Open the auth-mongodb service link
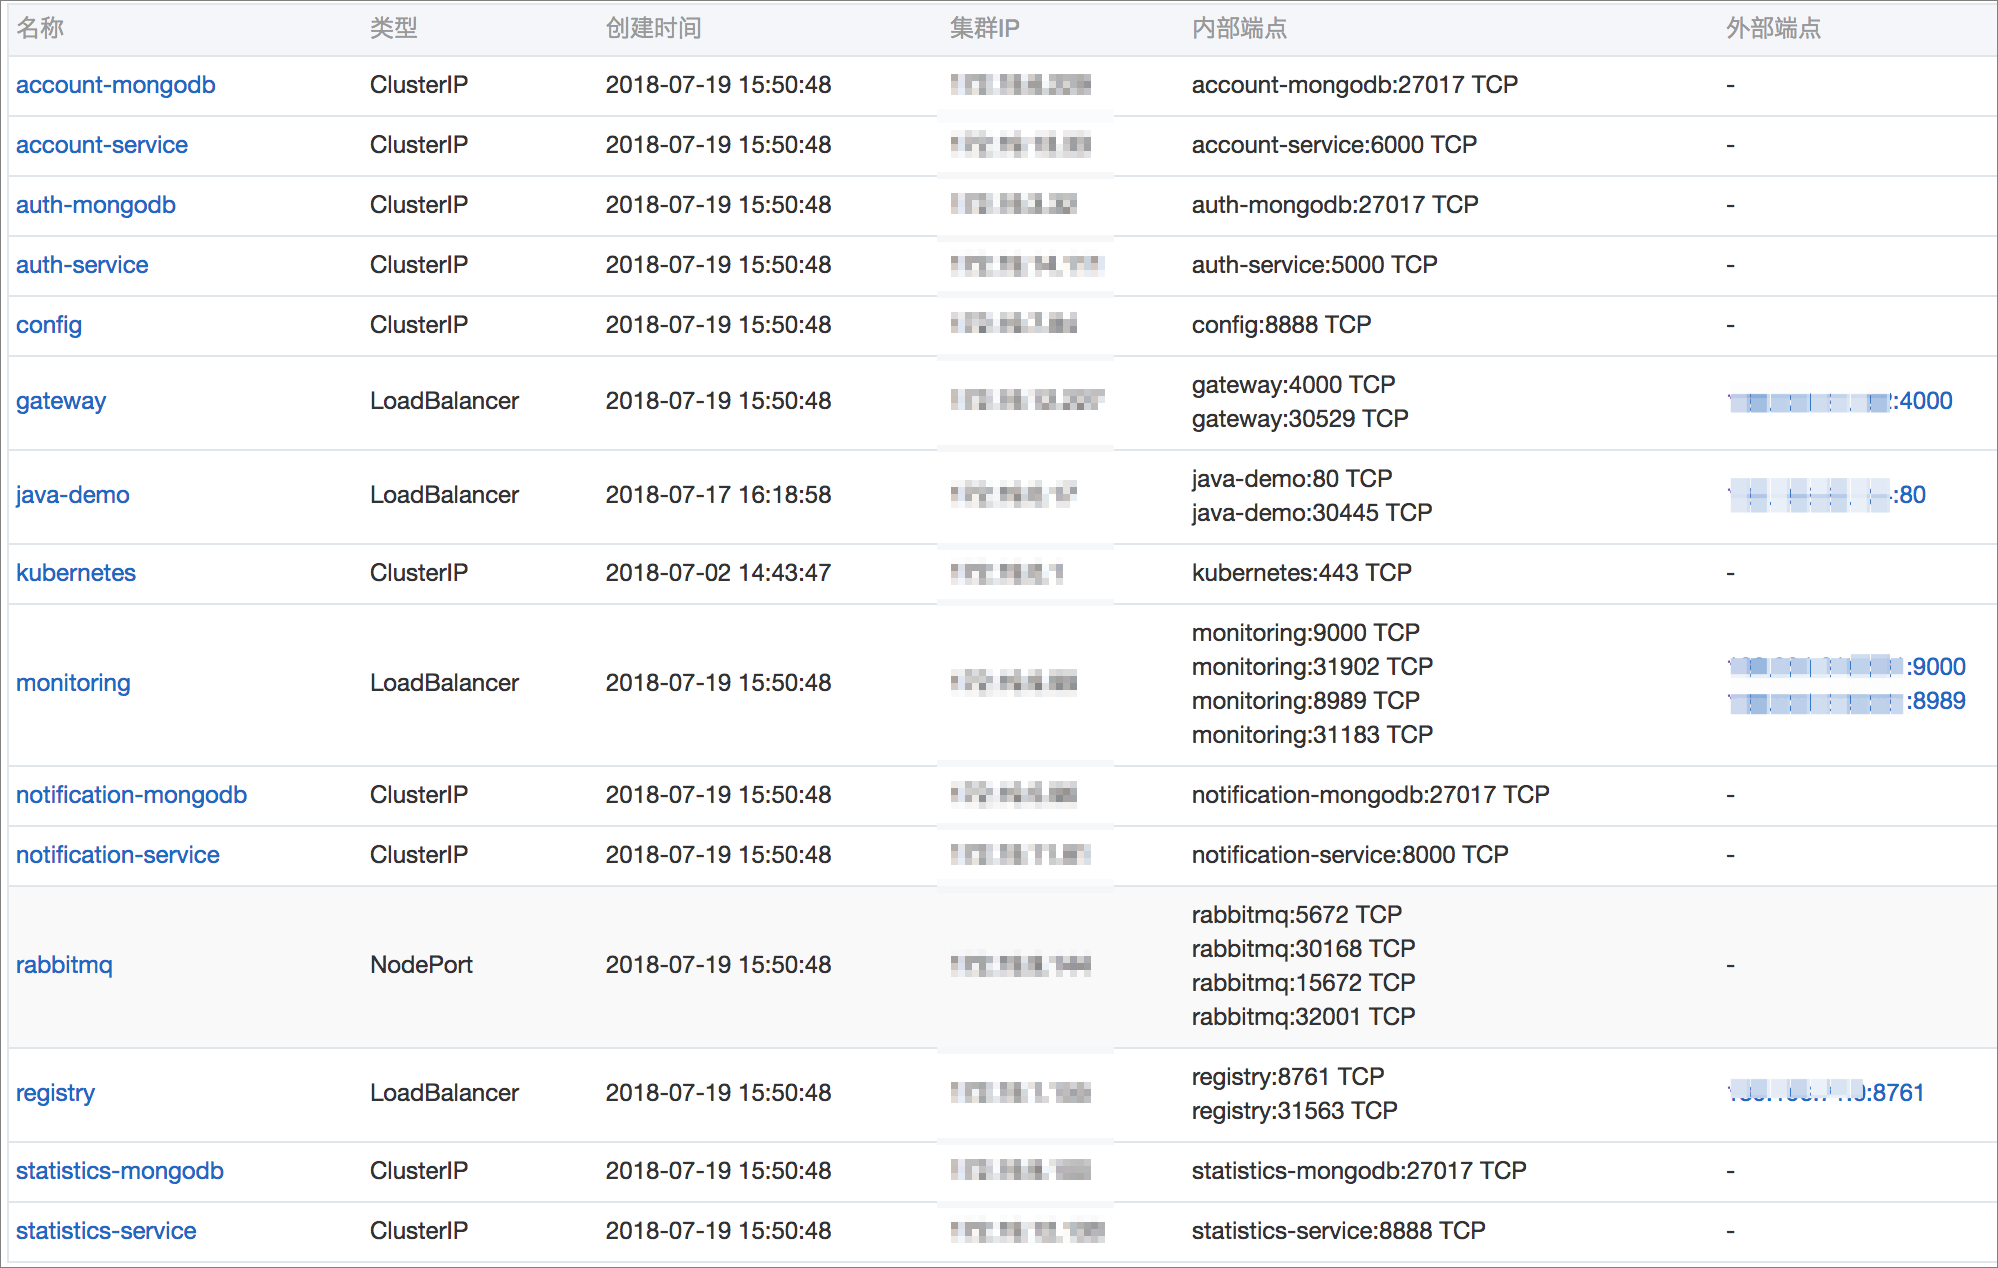This screenshot has height=1268, width=1998. [x=96, y=205]
